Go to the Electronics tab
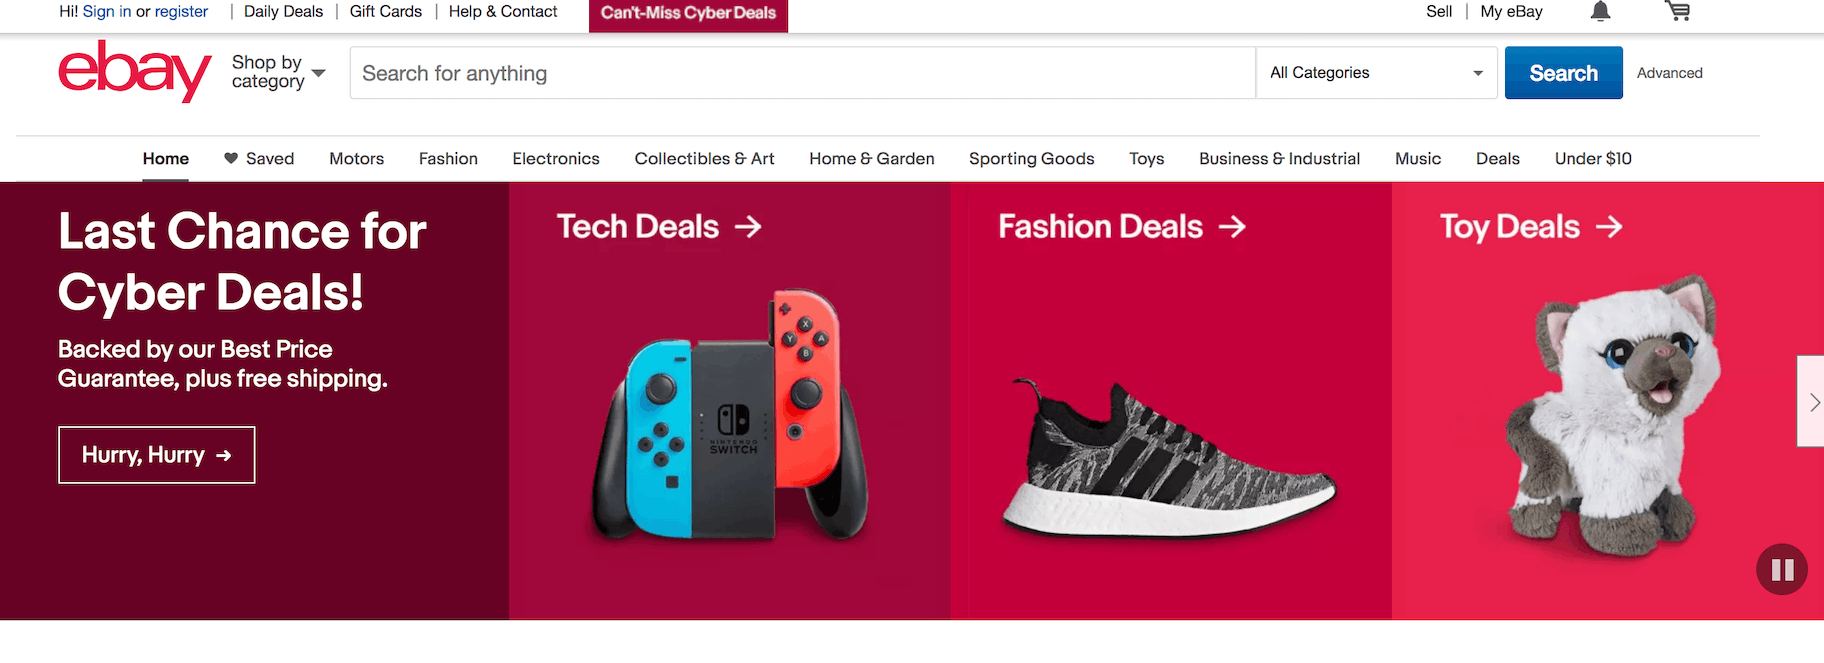This screenshot has width=1824, height=663. point(556,159)
